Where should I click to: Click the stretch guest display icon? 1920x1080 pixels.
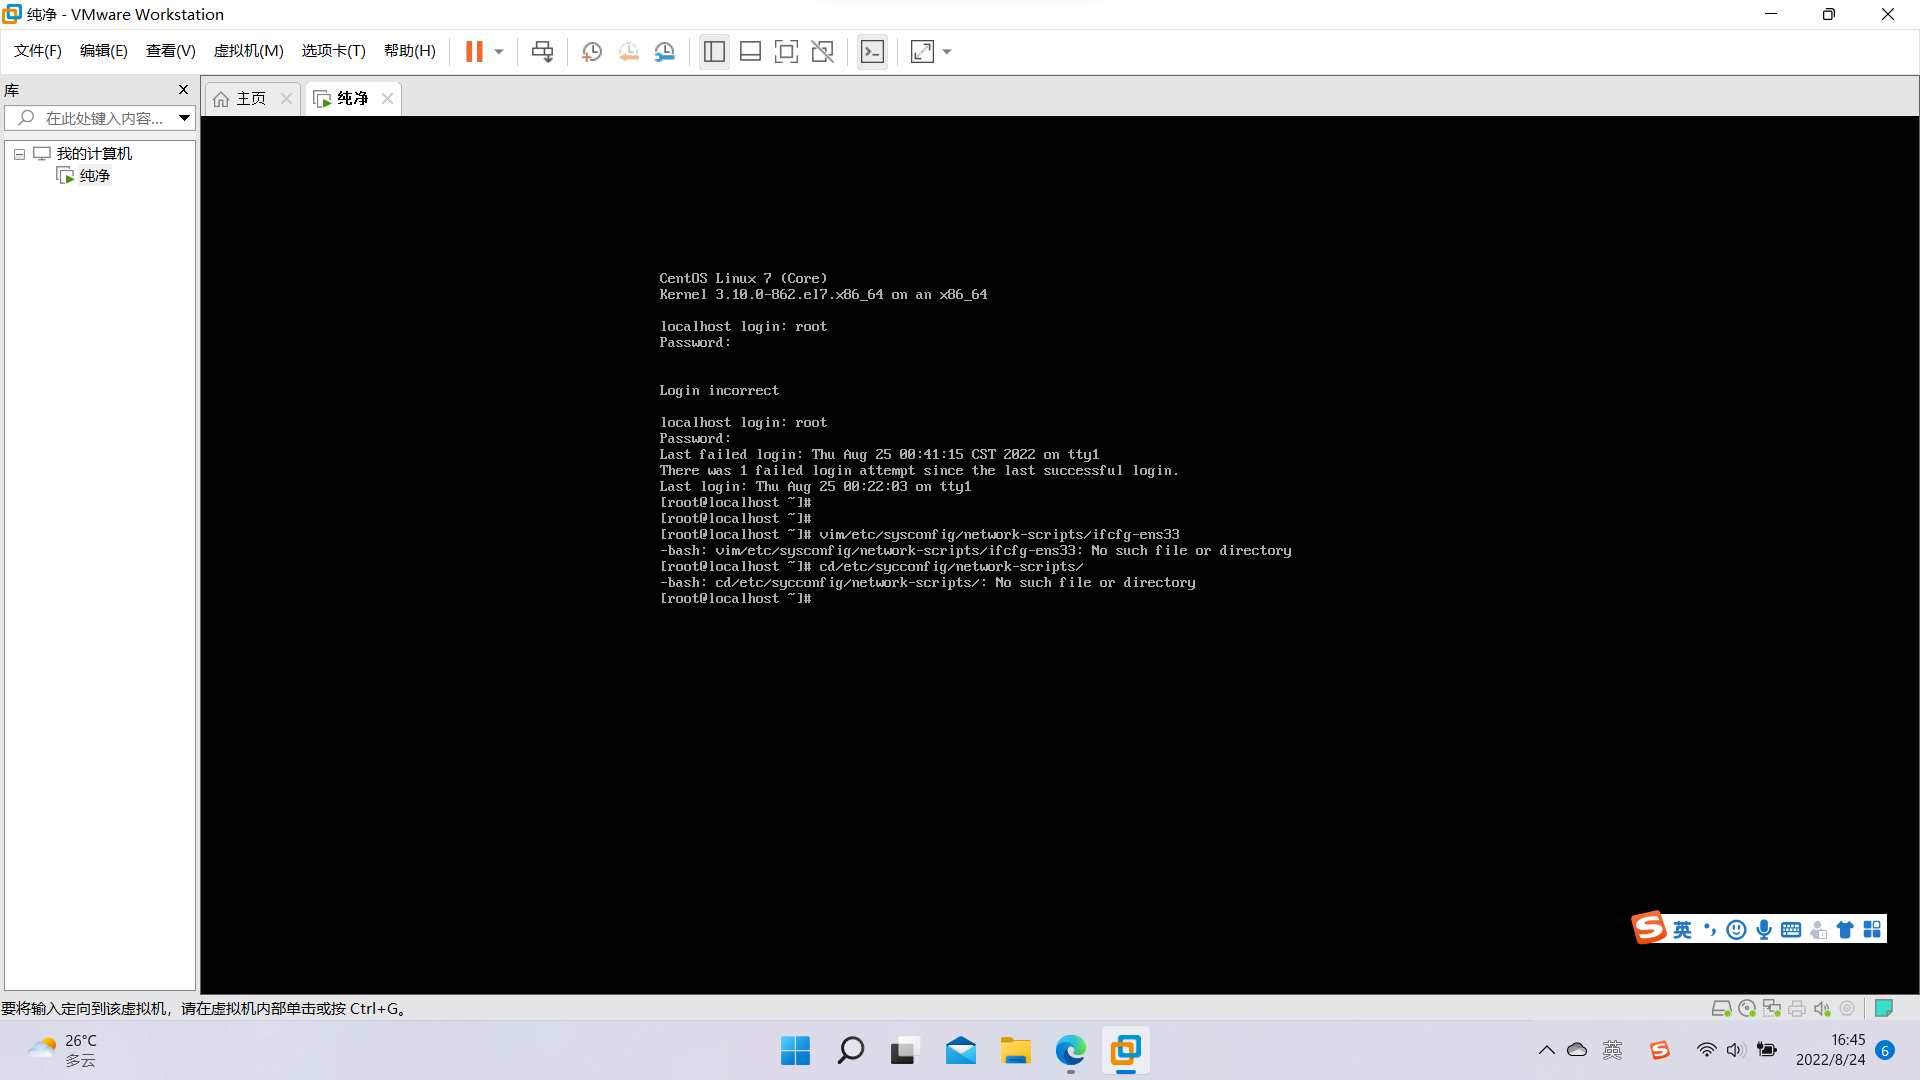(922, 52)
